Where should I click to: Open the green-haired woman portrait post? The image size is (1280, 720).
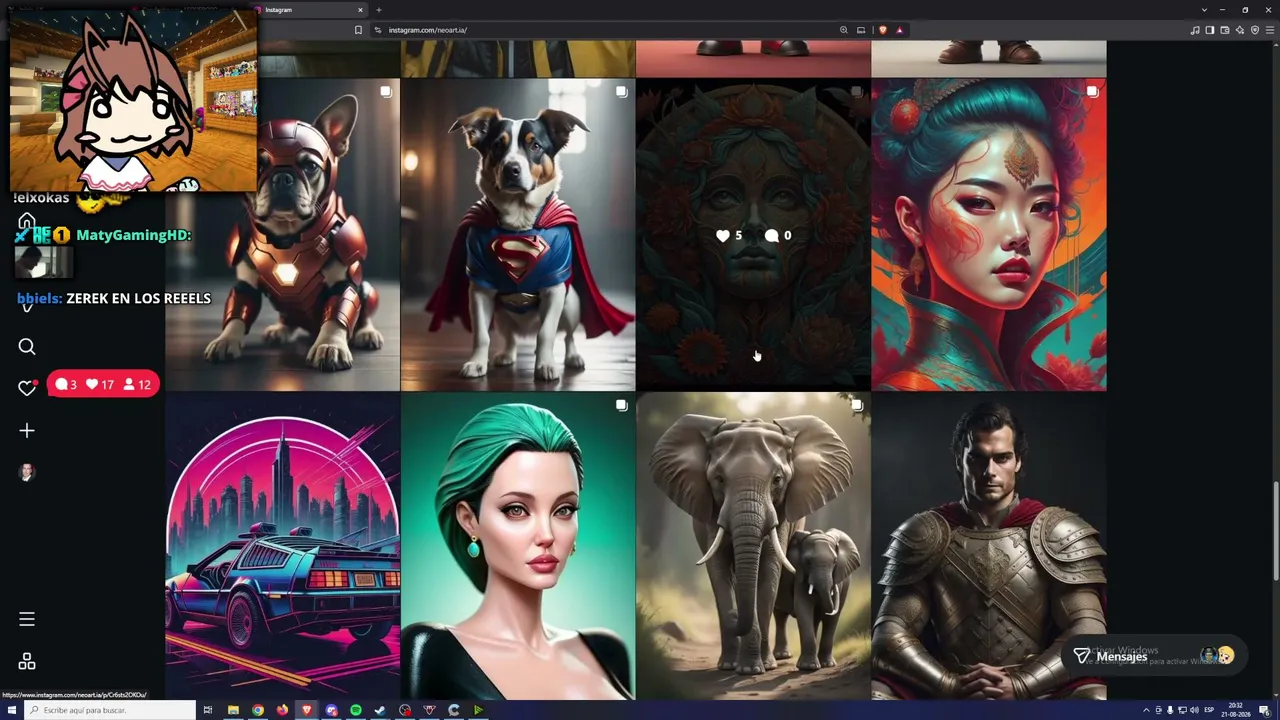(x=518, y=546)
